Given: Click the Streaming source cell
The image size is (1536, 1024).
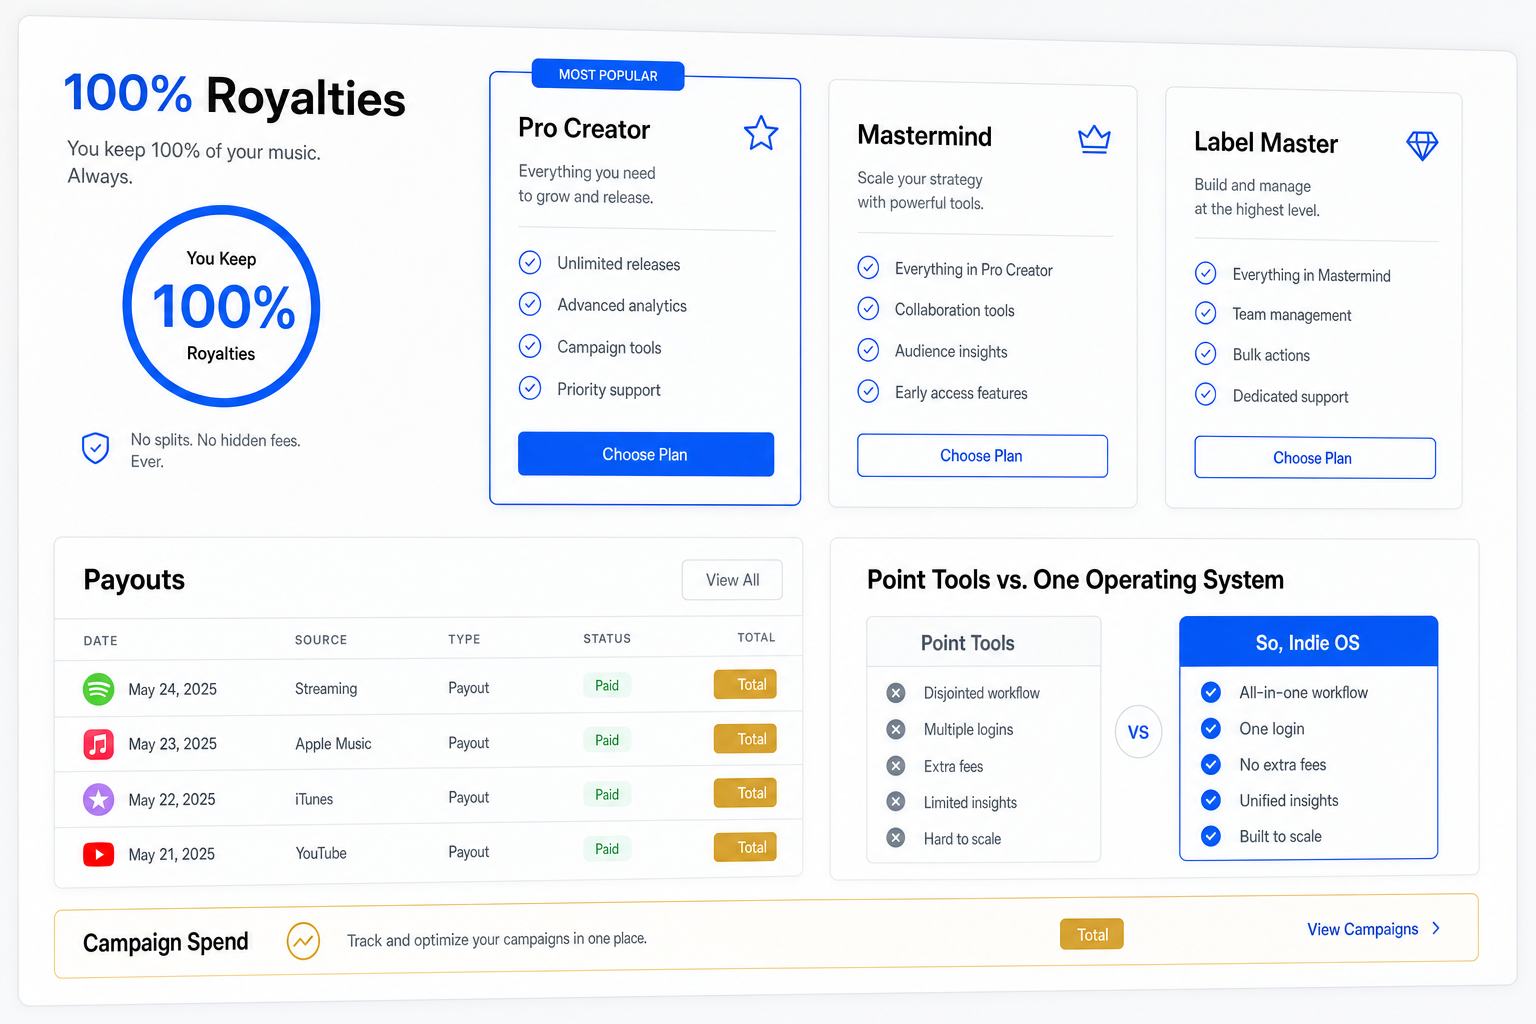Looking at the screenshot, I should [x=326, y=689].
